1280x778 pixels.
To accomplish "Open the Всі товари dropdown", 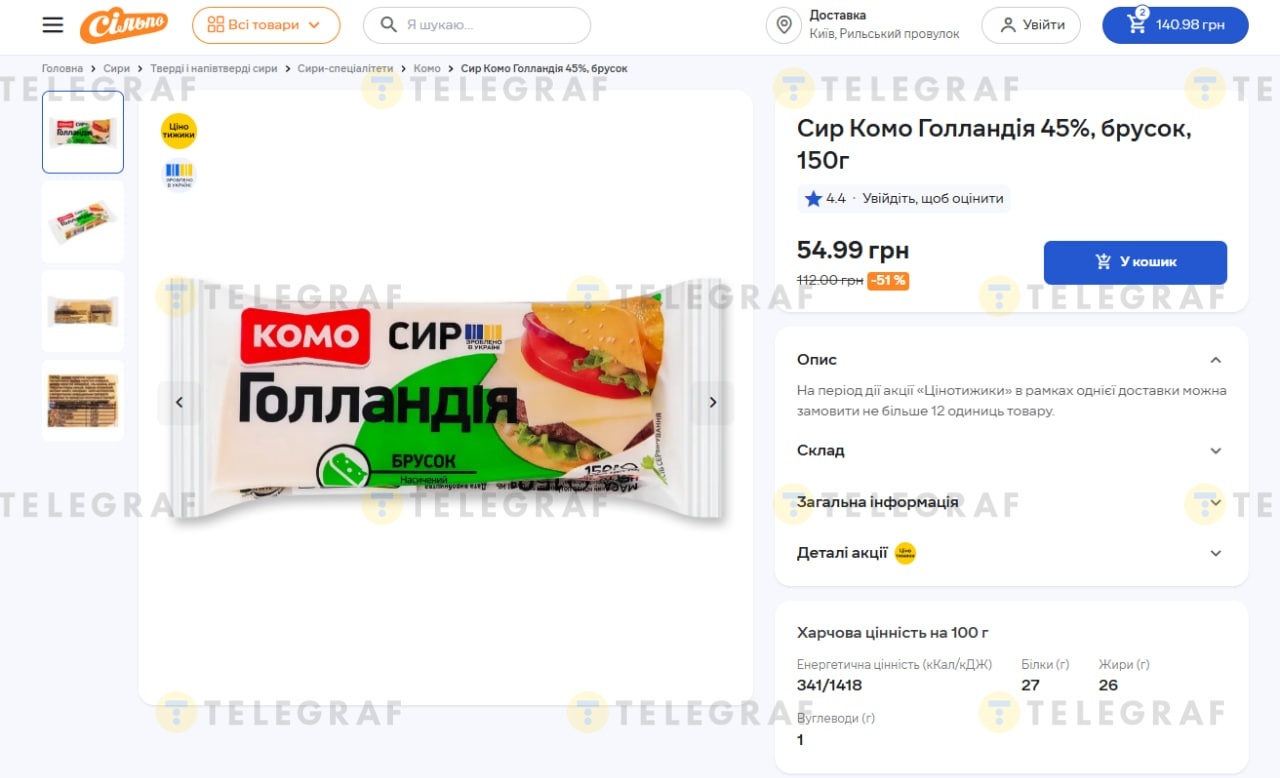I will (266, 25).
